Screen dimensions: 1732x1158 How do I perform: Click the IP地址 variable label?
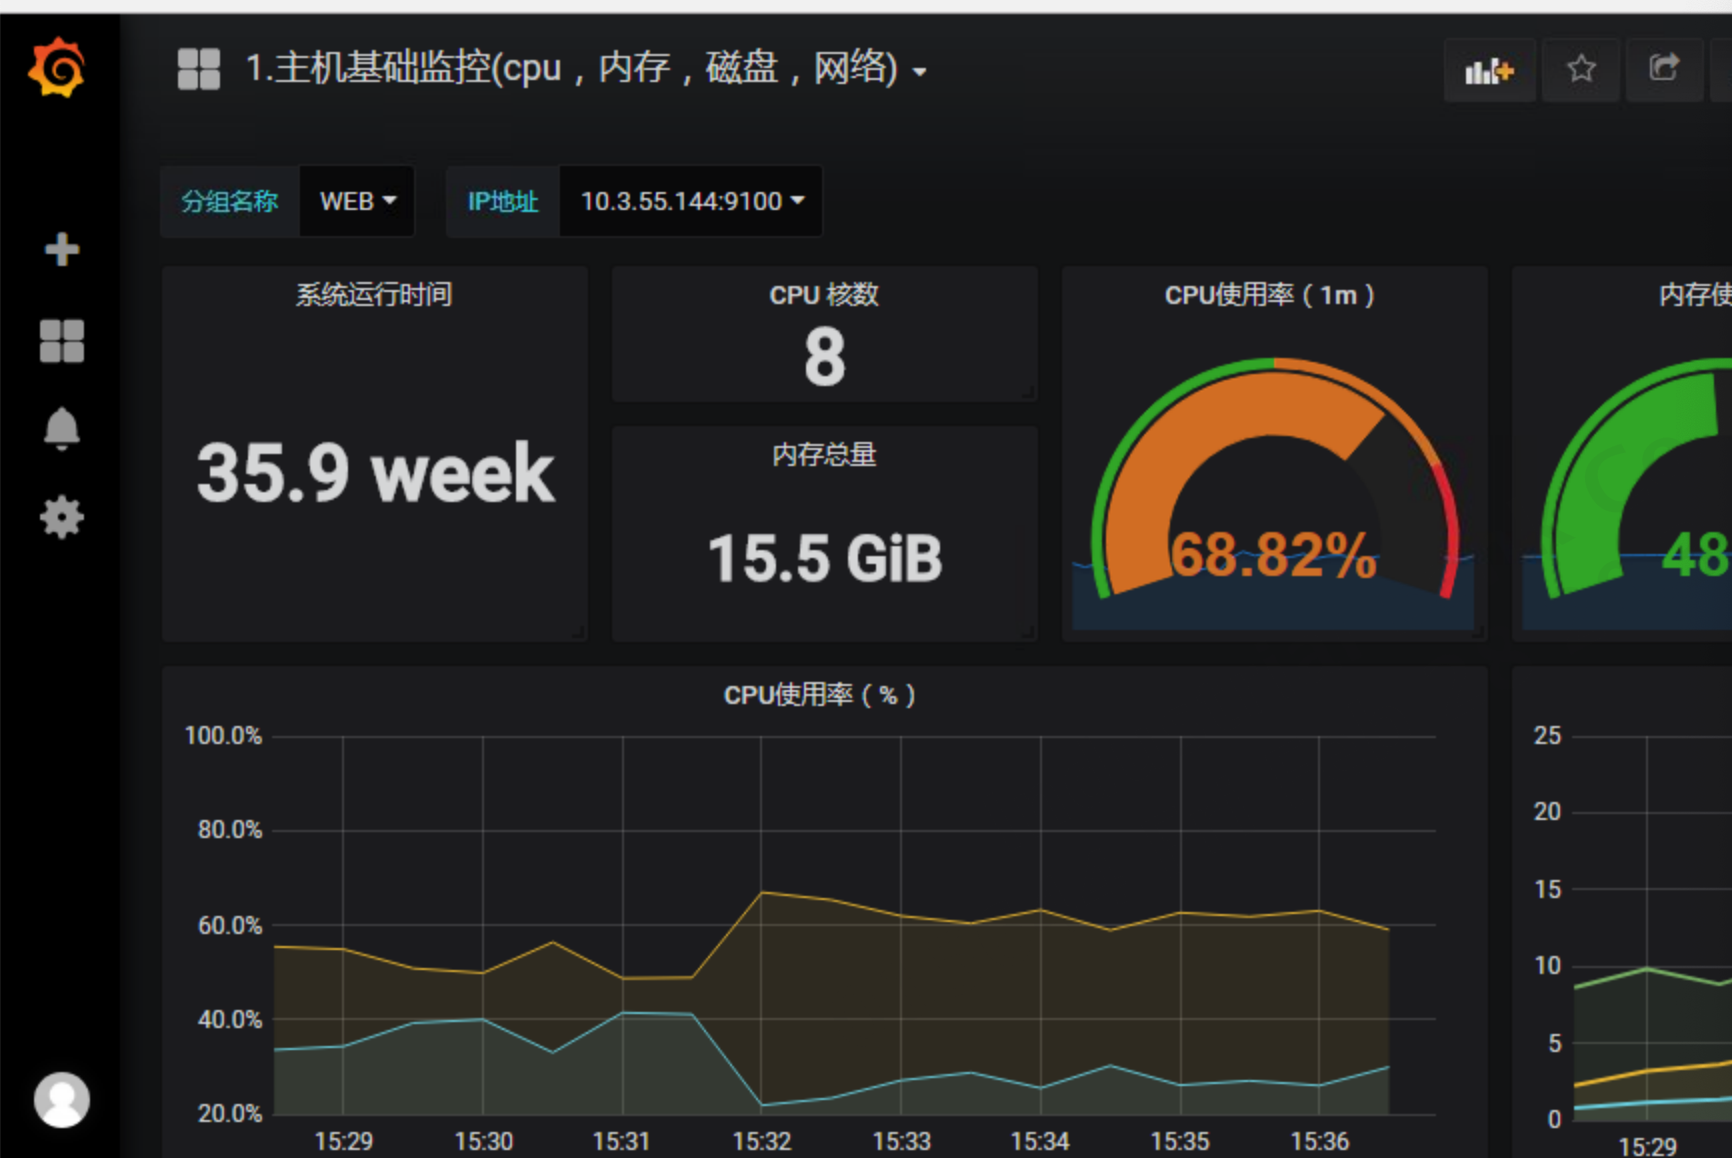503,201
